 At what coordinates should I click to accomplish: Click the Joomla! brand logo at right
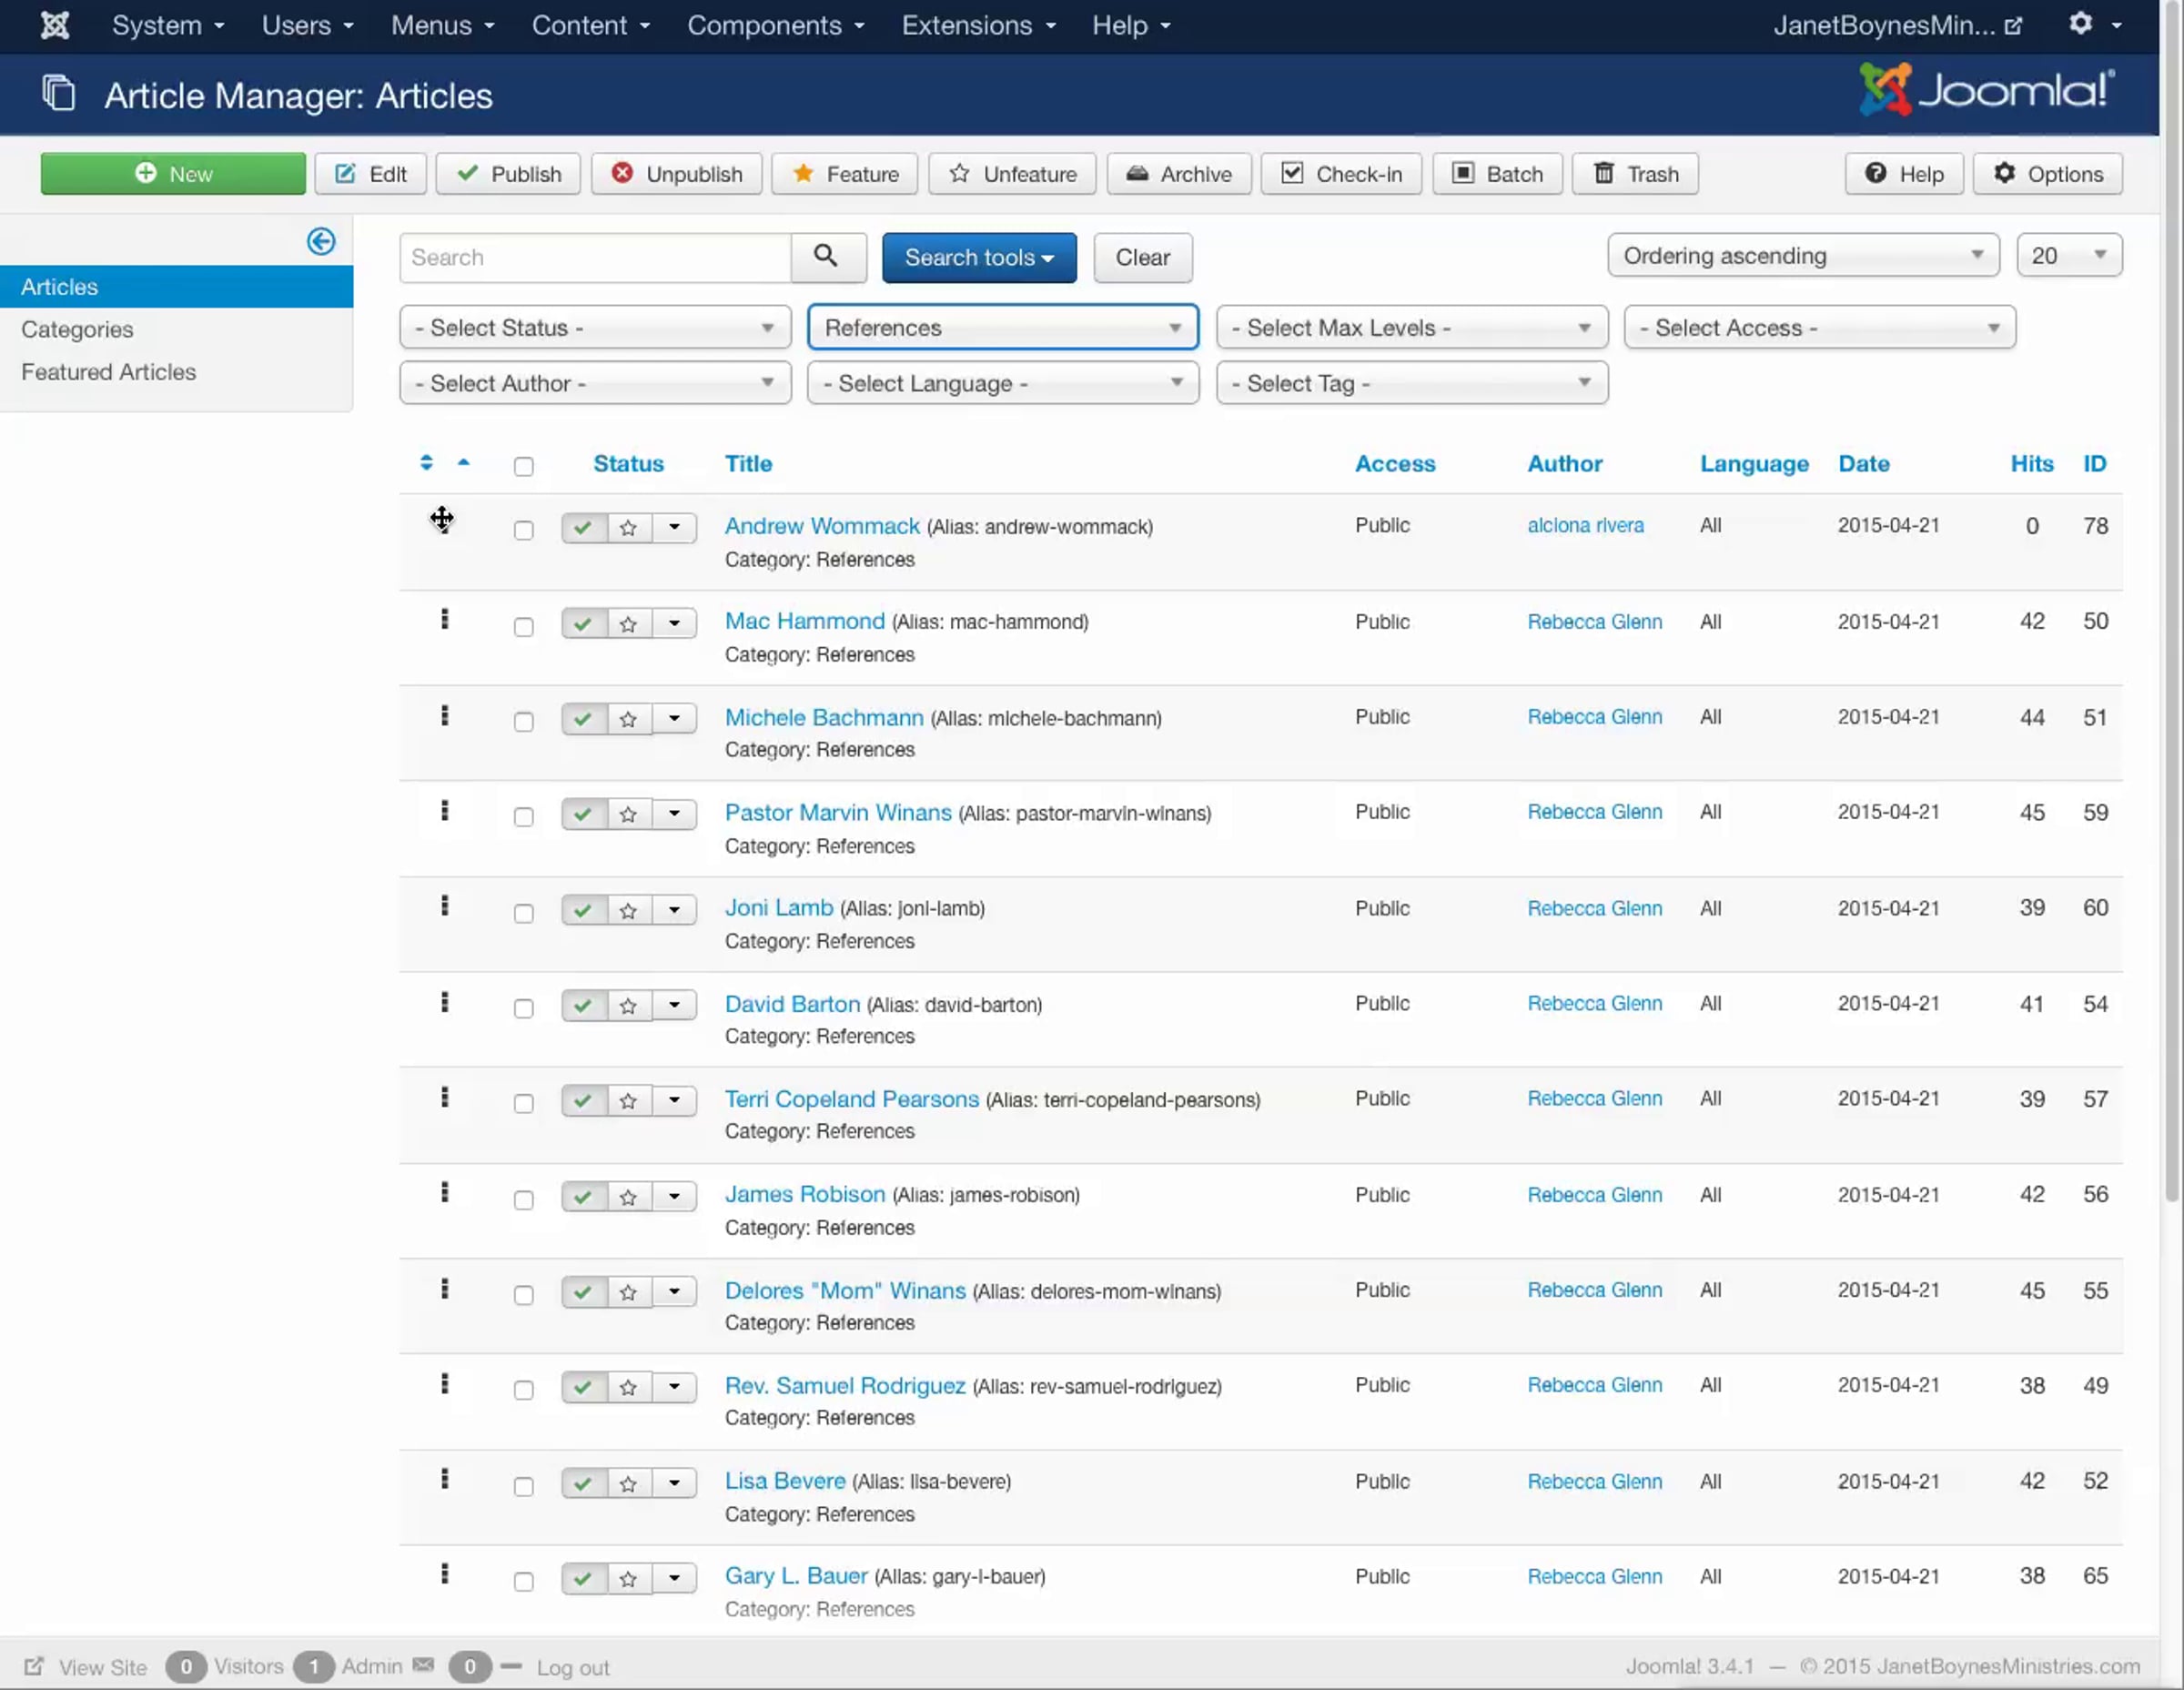click(x=1987, y=90)
